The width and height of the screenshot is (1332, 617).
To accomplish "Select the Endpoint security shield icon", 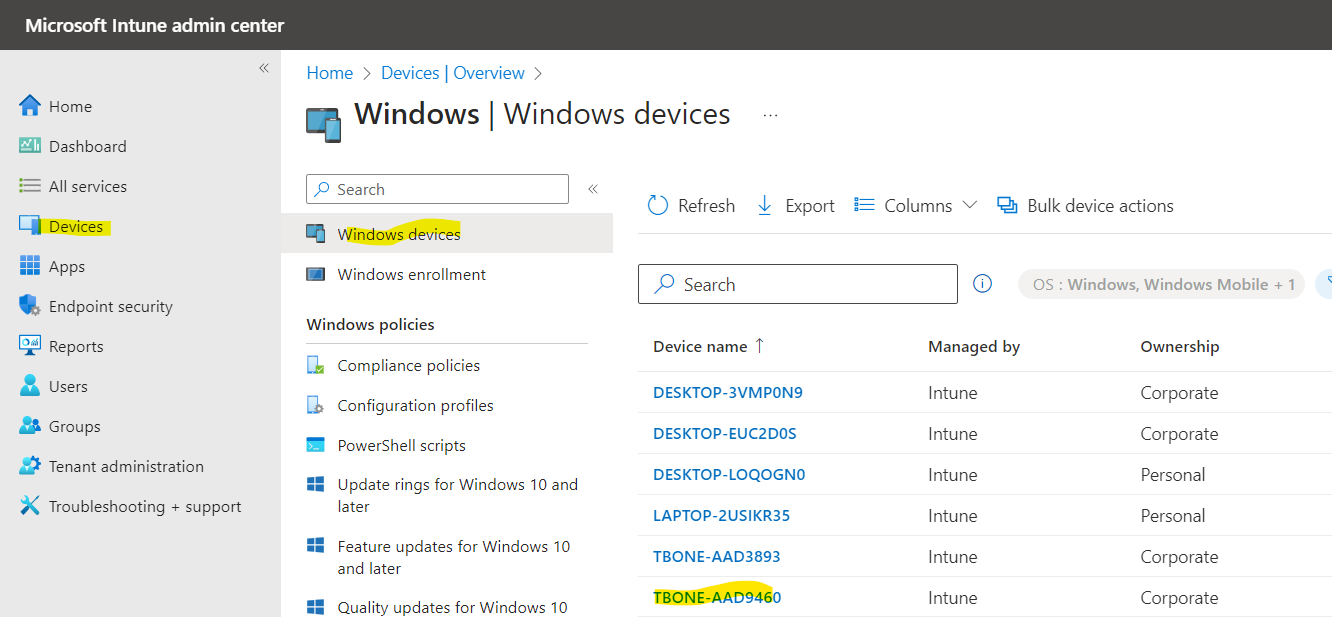I will [x=30, y=306].
